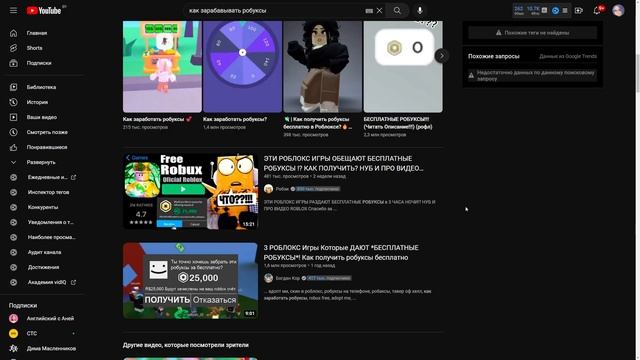Click Данные из Google Trends label

coord(568,56)
